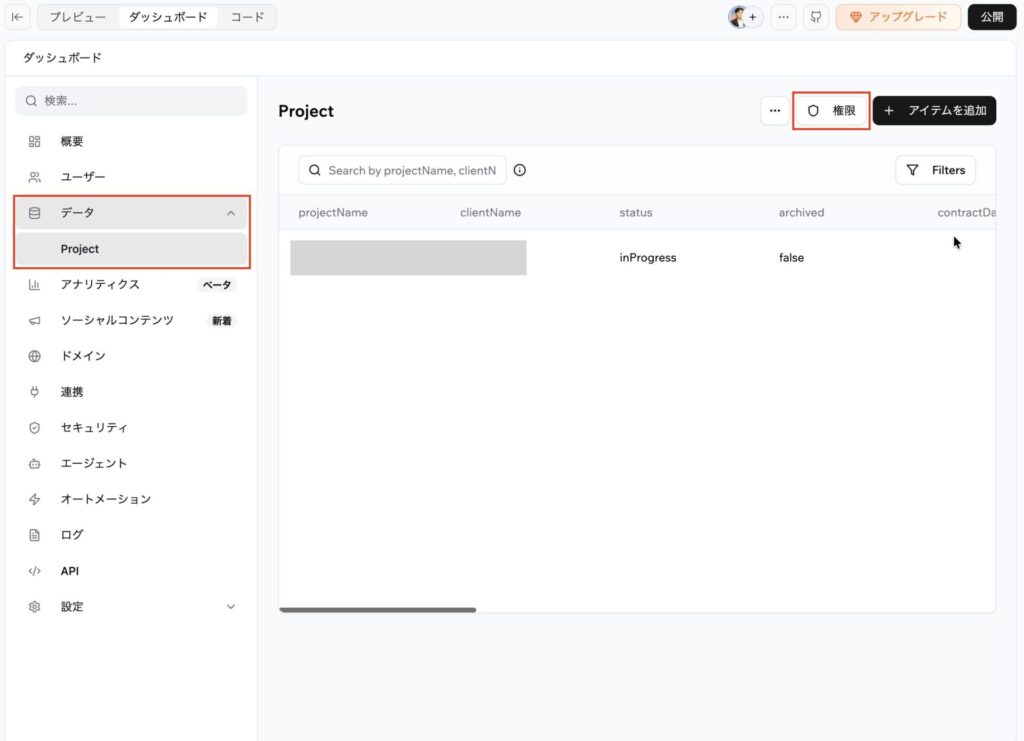The width and height of the screenshot is (1024, 741).
Task: Click the アイテムを追加 add item button
Action: (x=934, y=111)
